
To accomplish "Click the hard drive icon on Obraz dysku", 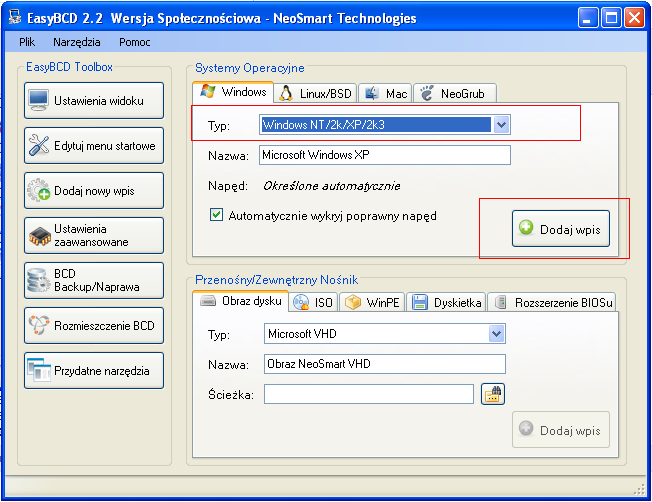I will 208,300.
